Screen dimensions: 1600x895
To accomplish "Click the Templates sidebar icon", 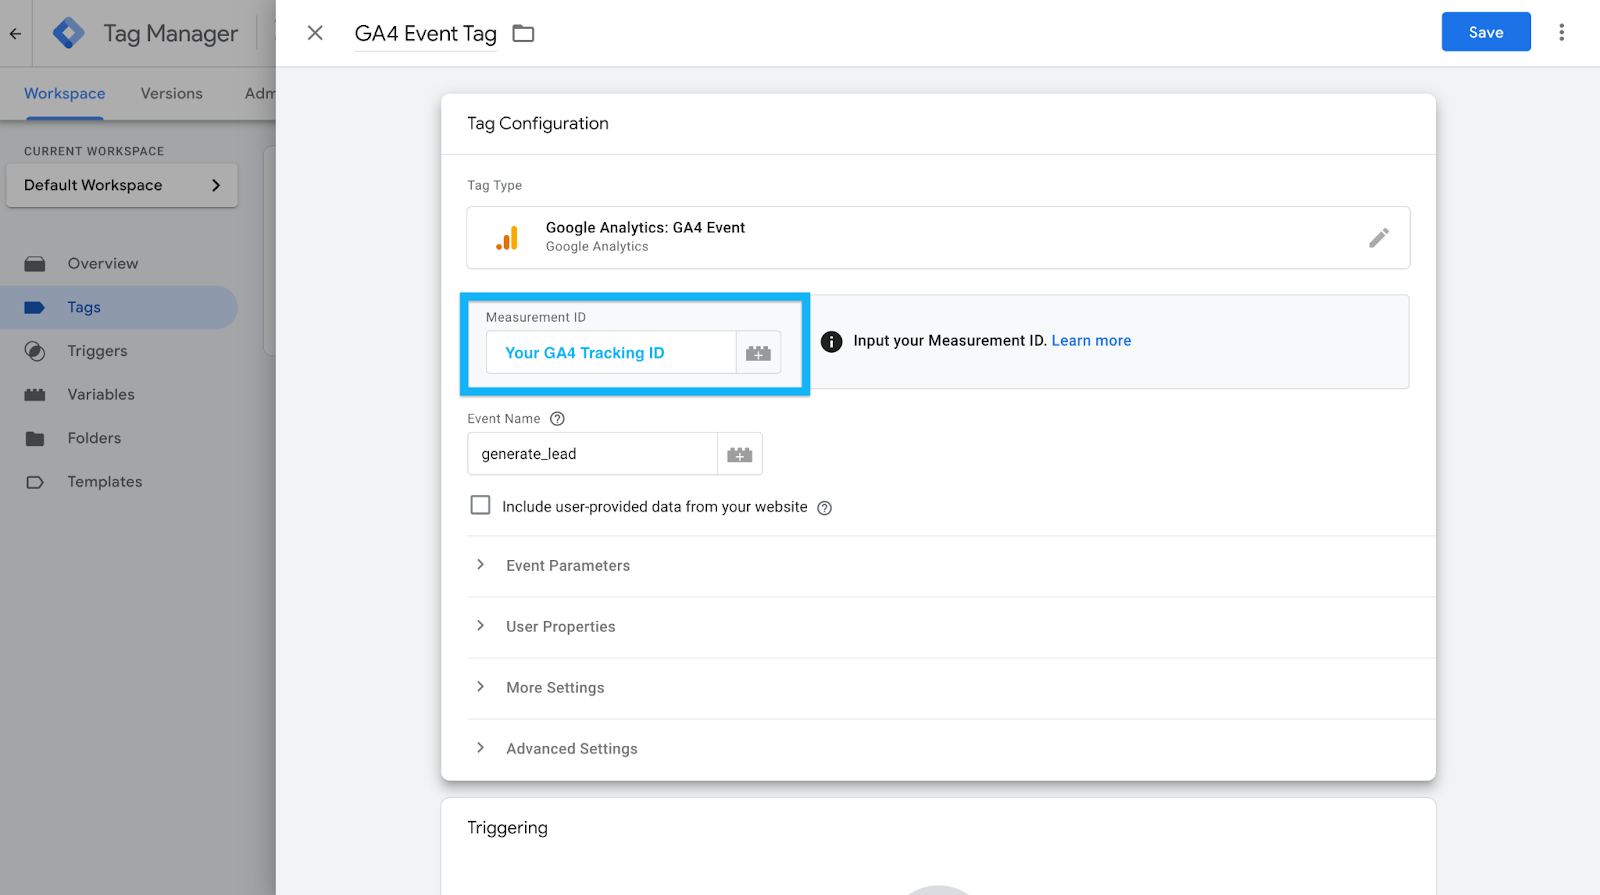I will (35, 482).
